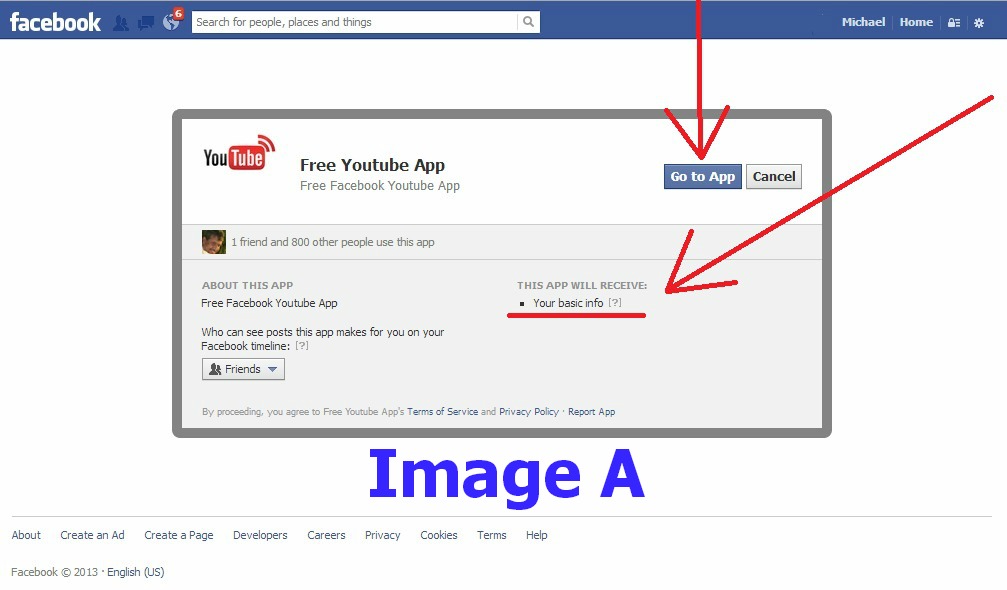Open Michael's profile link

(x=863, y=22)
